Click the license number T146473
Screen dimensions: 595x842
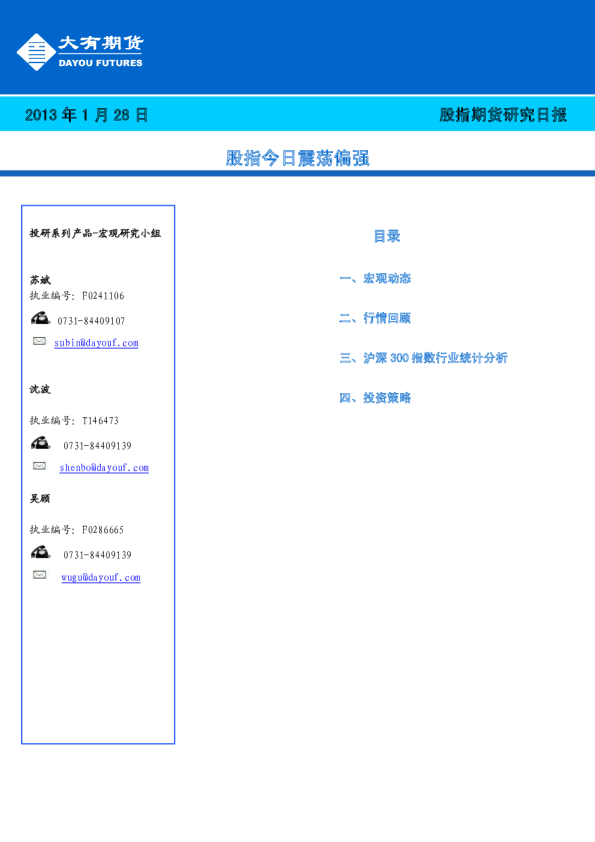(x=100, y=420)
